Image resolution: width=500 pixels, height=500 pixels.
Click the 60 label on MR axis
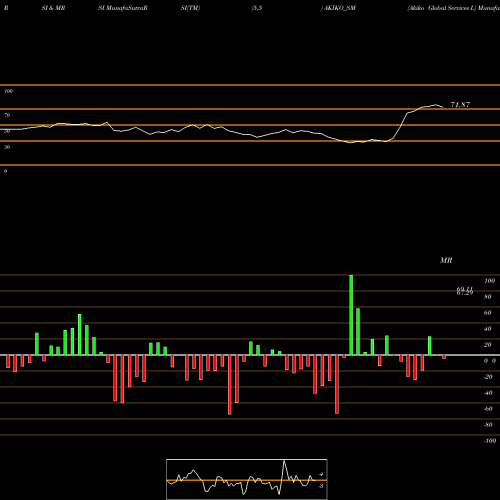pyautogui.click(x=488, y=313)
